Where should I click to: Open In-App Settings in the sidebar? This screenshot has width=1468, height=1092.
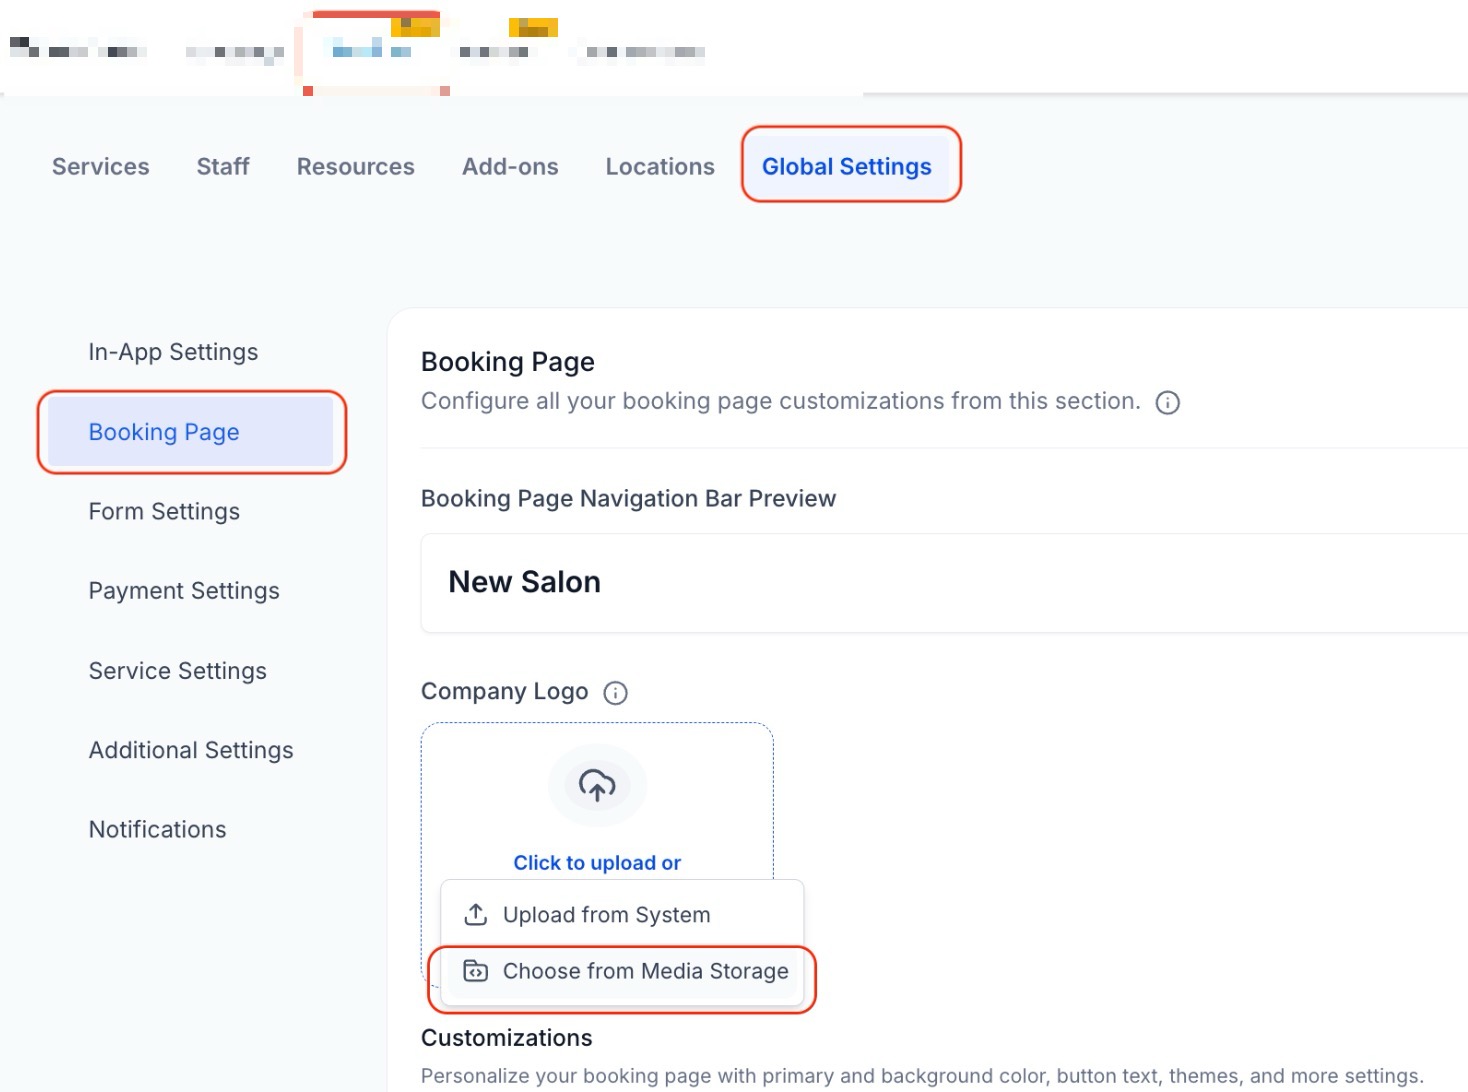[173, 352]
